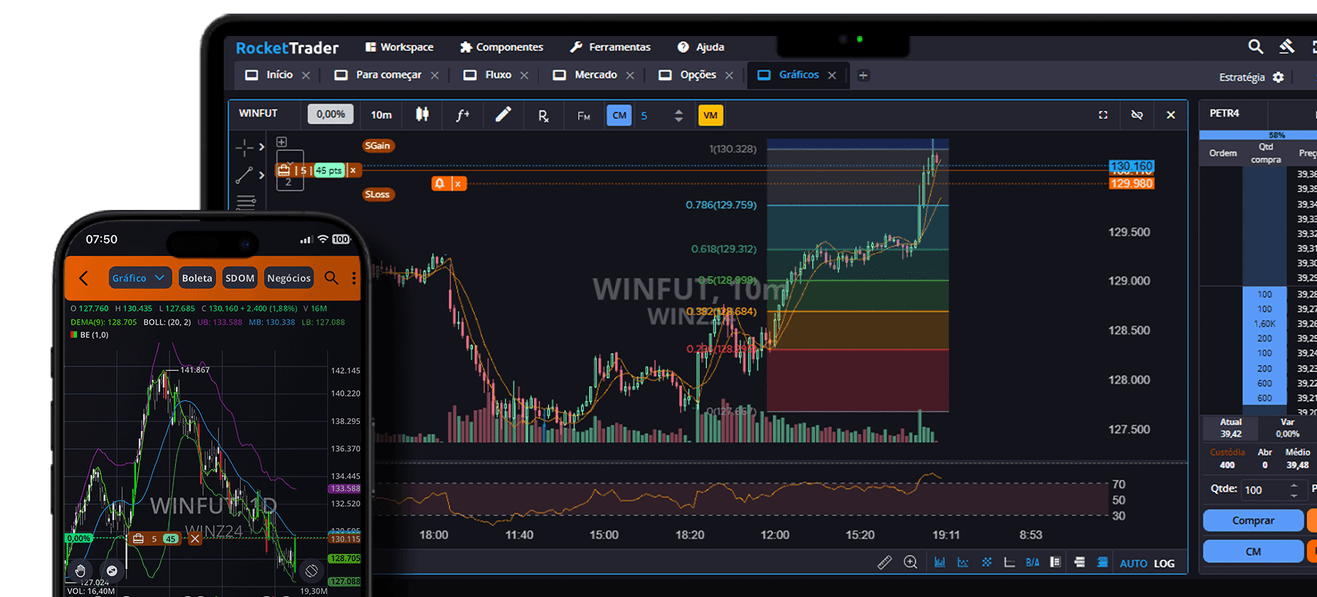Add a new workspace tab

click(x=863, y=75)
